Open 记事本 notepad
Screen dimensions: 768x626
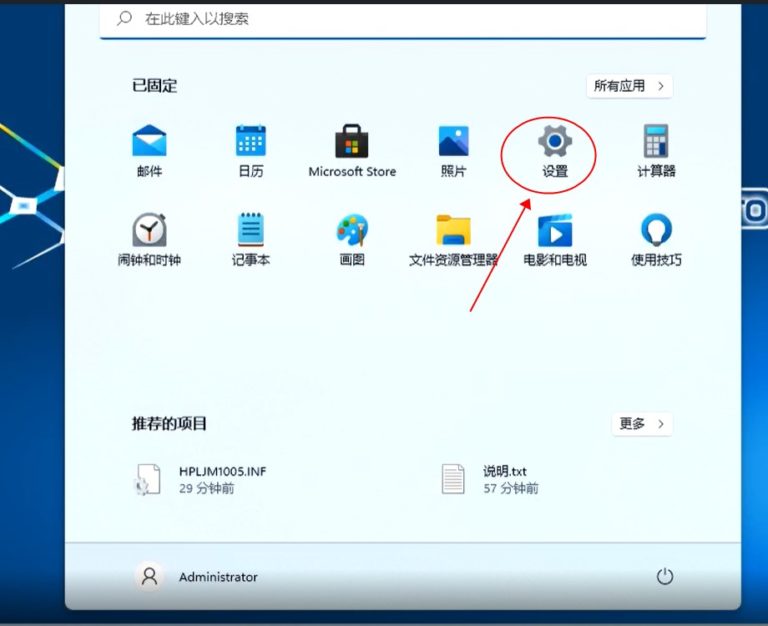[251, 240]
